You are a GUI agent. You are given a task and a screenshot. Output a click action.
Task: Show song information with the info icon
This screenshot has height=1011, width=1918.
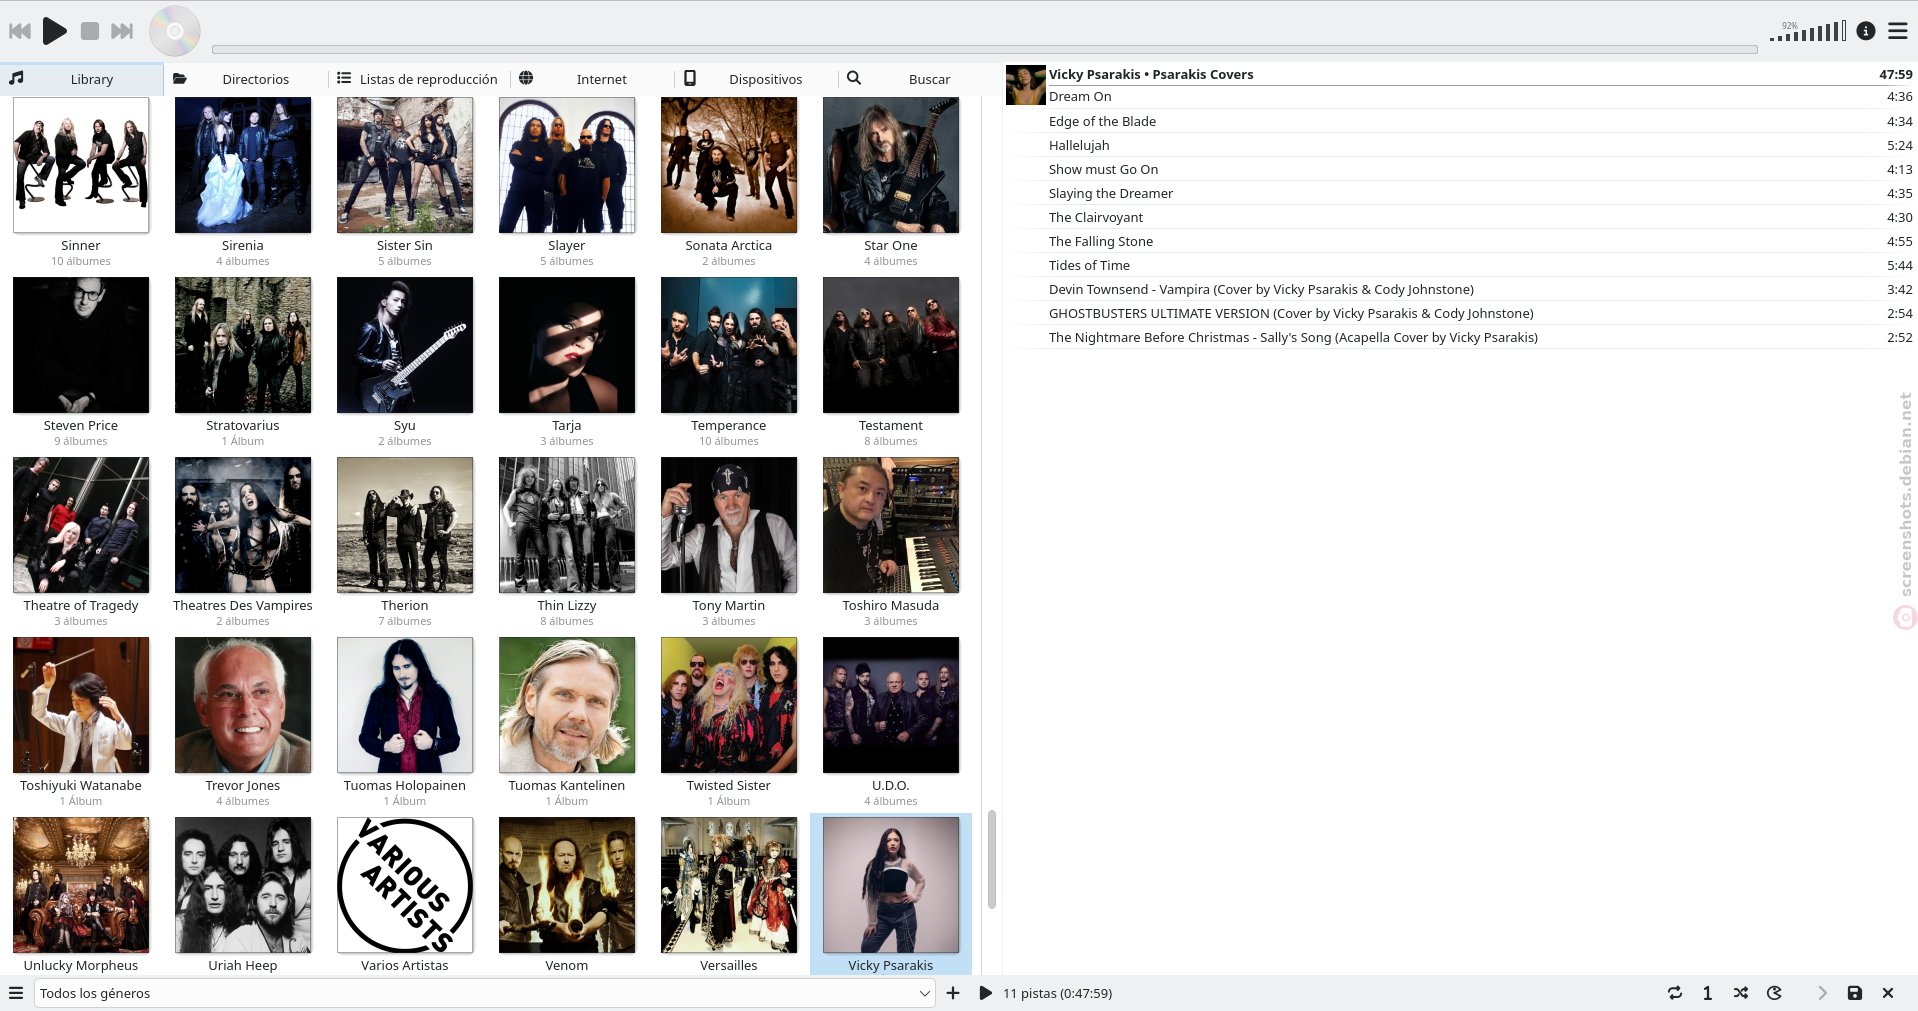tap(1866, 31)
